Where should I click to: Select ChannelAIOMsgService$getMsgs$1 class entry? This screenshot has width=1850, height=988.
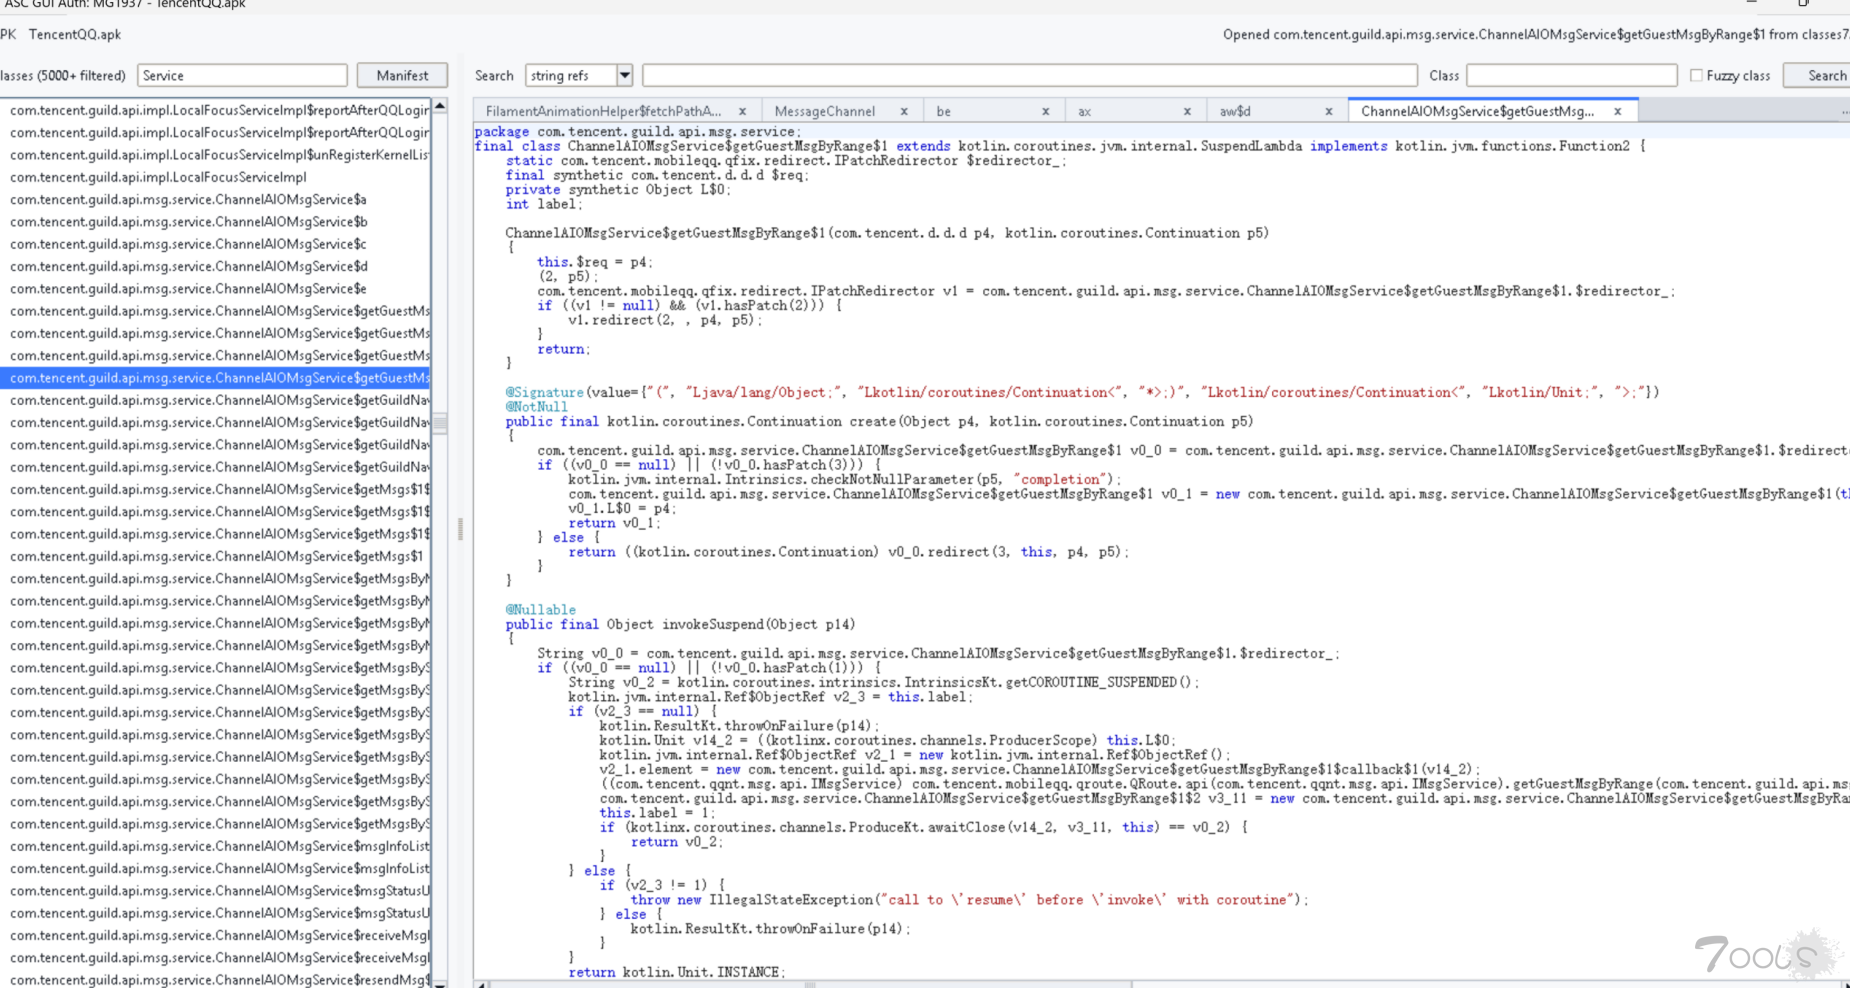click(215, 556)
